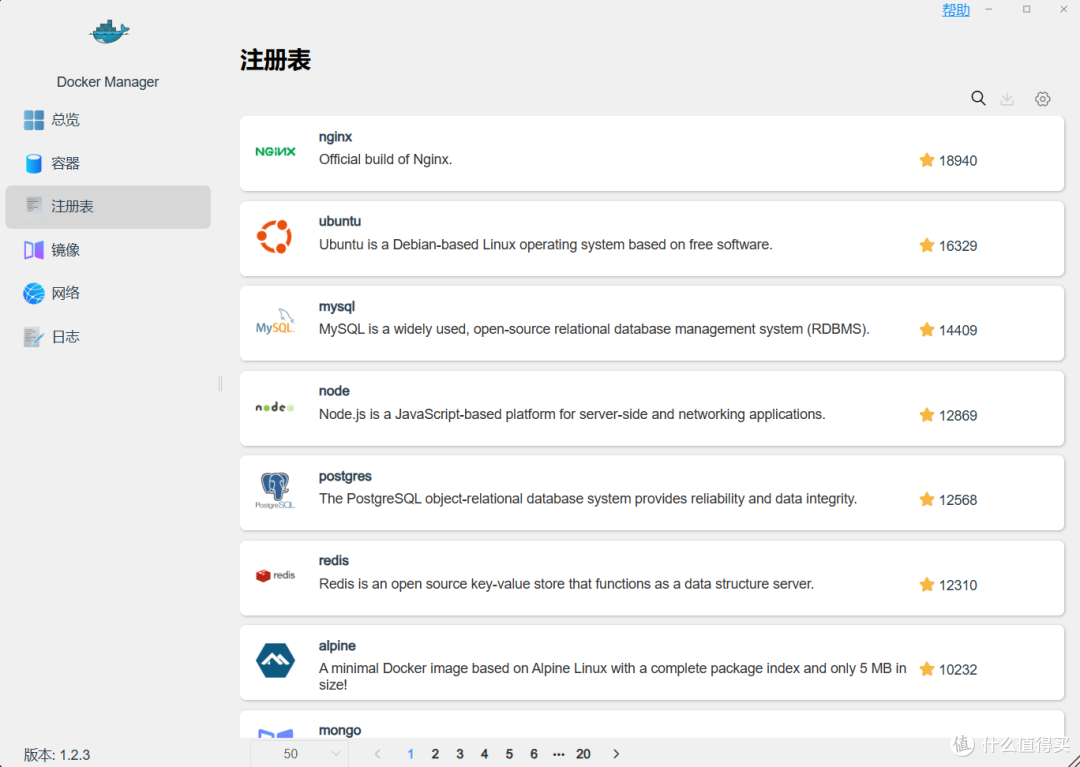The height and width of the screenshot is (767, 1080).
Task: Click the NGINX logo
Action: 276,151
